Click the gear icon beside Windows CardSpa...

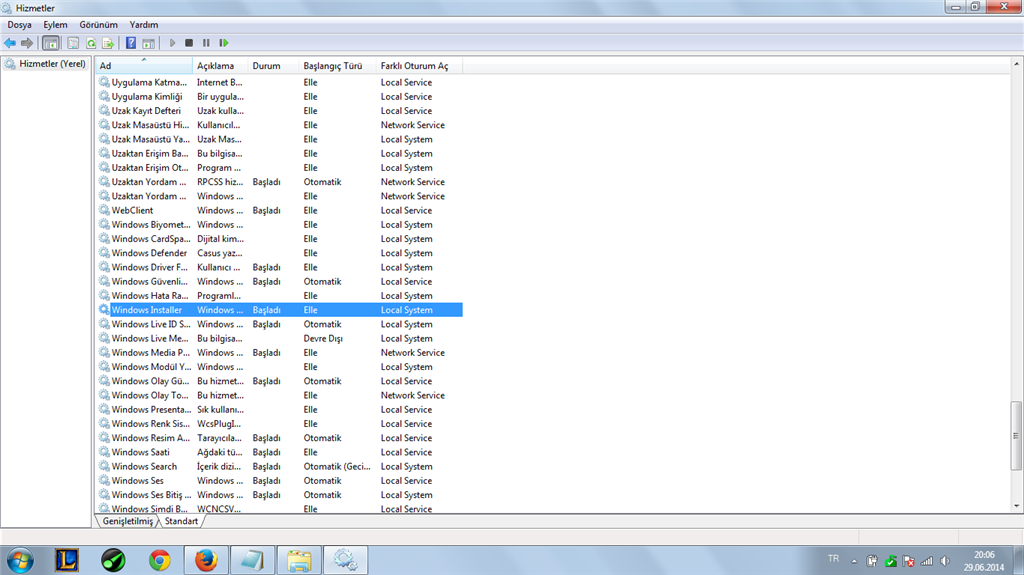104,239
